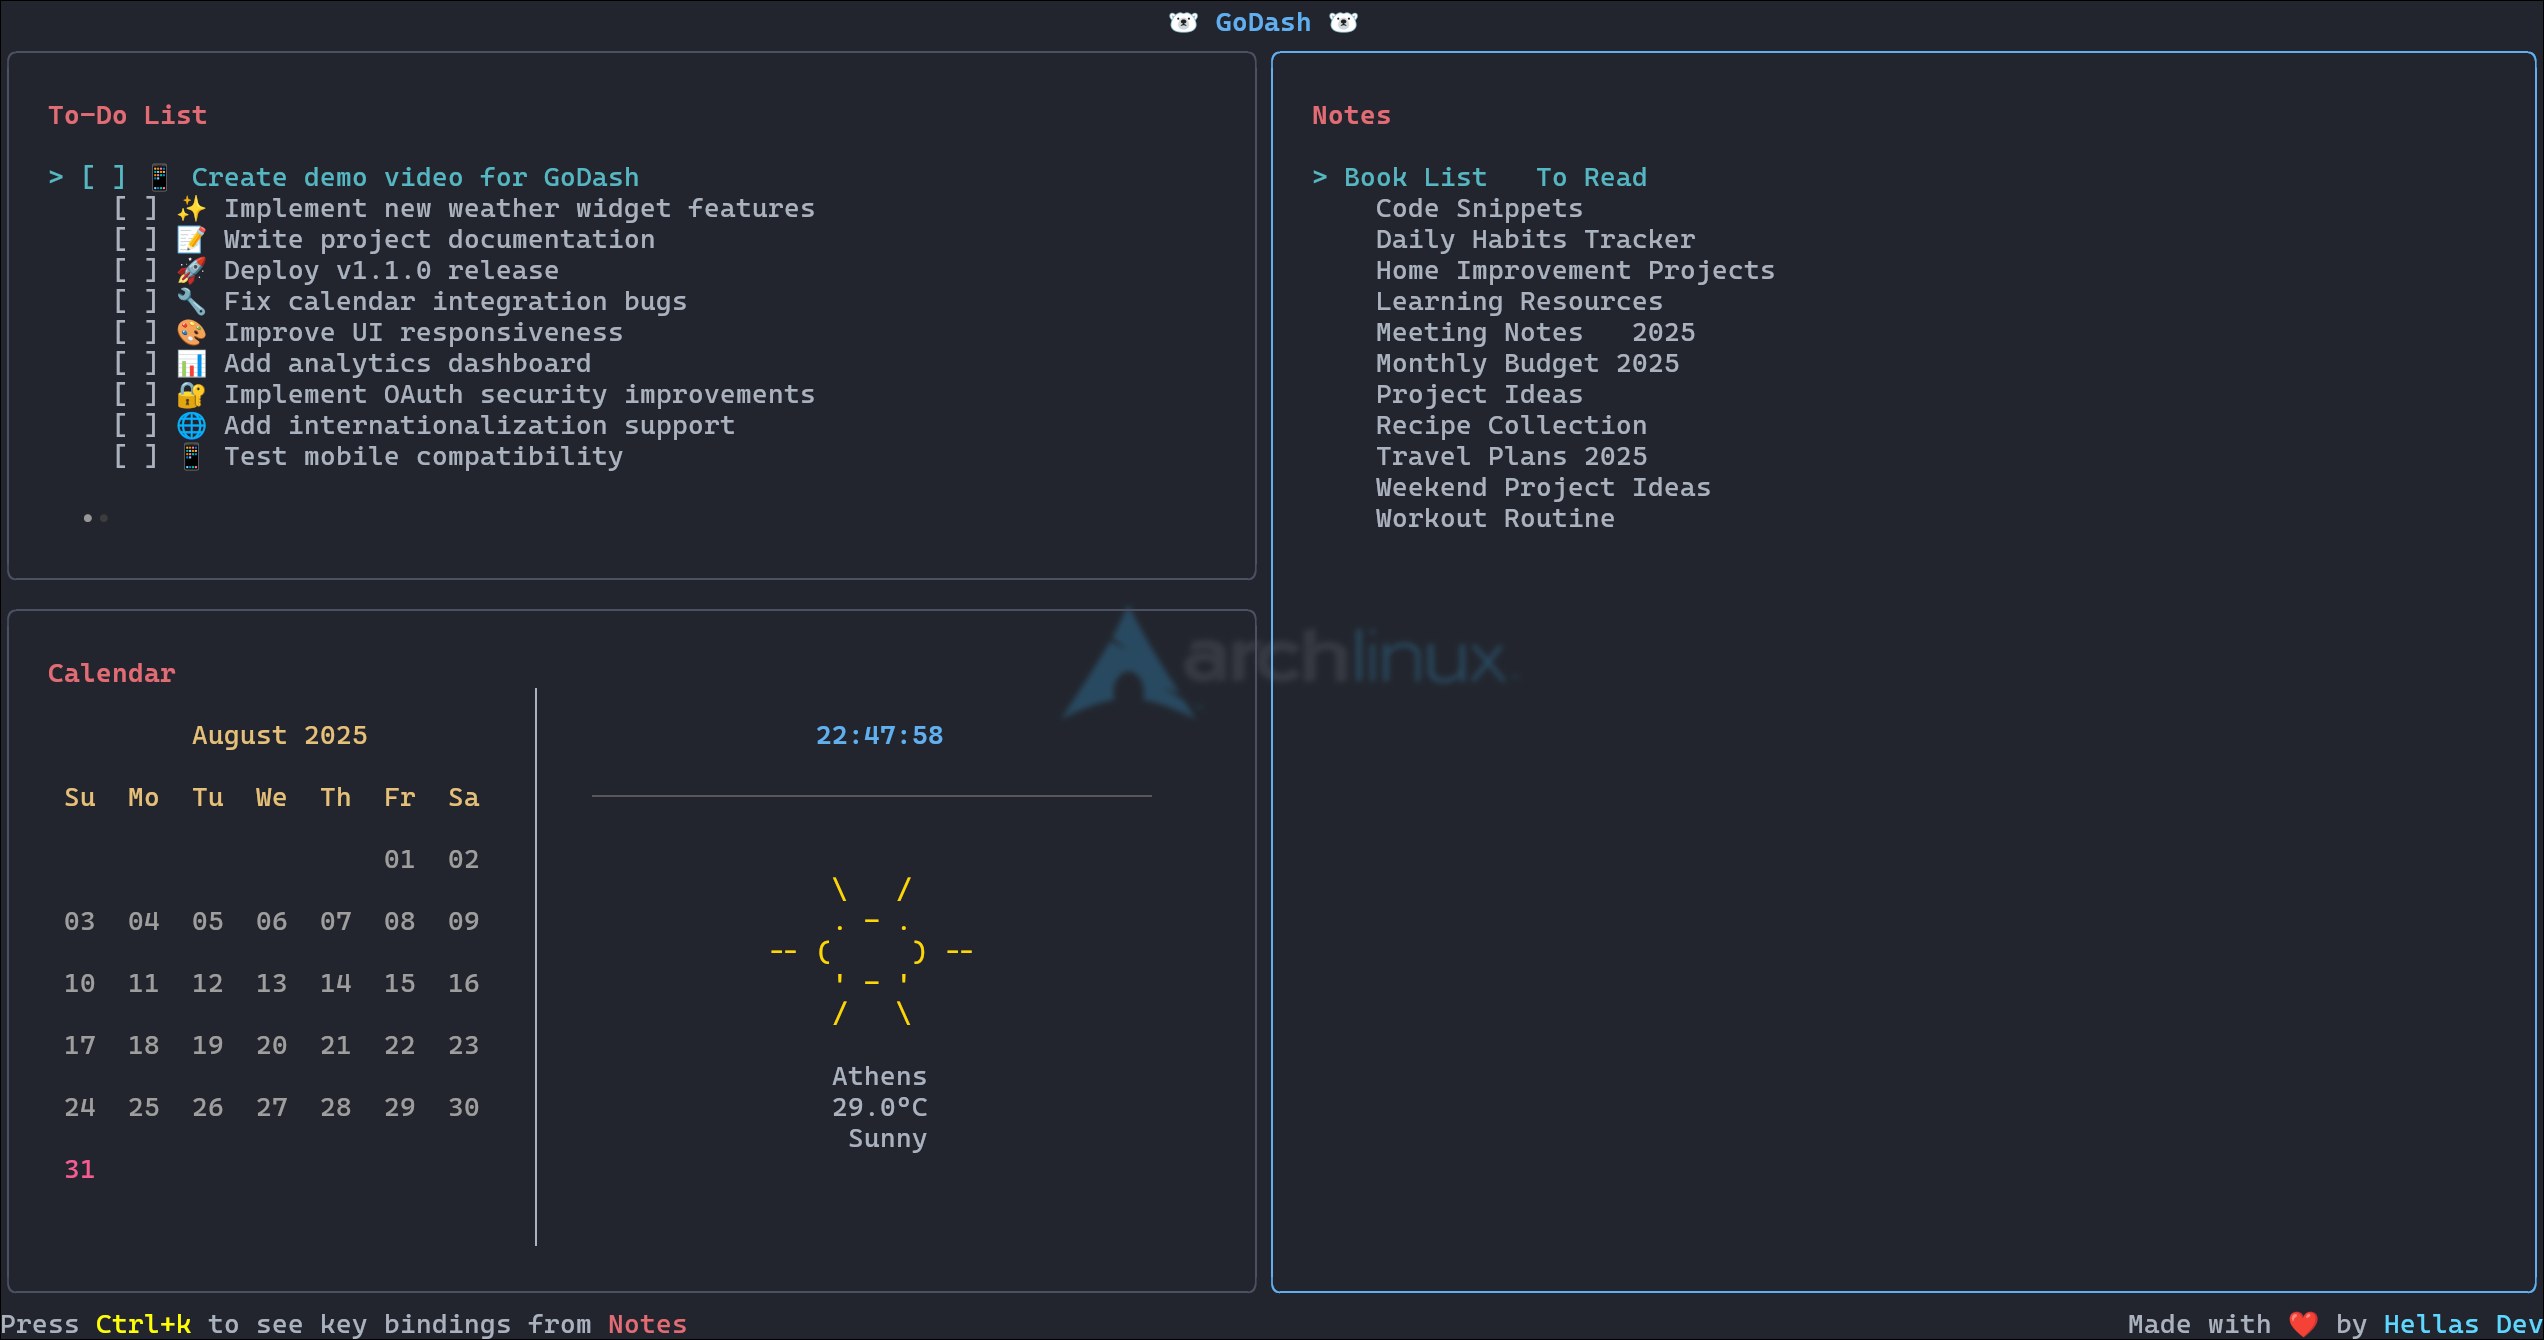
Task: Click the To-Do List panel title
Action: point(127,116)
